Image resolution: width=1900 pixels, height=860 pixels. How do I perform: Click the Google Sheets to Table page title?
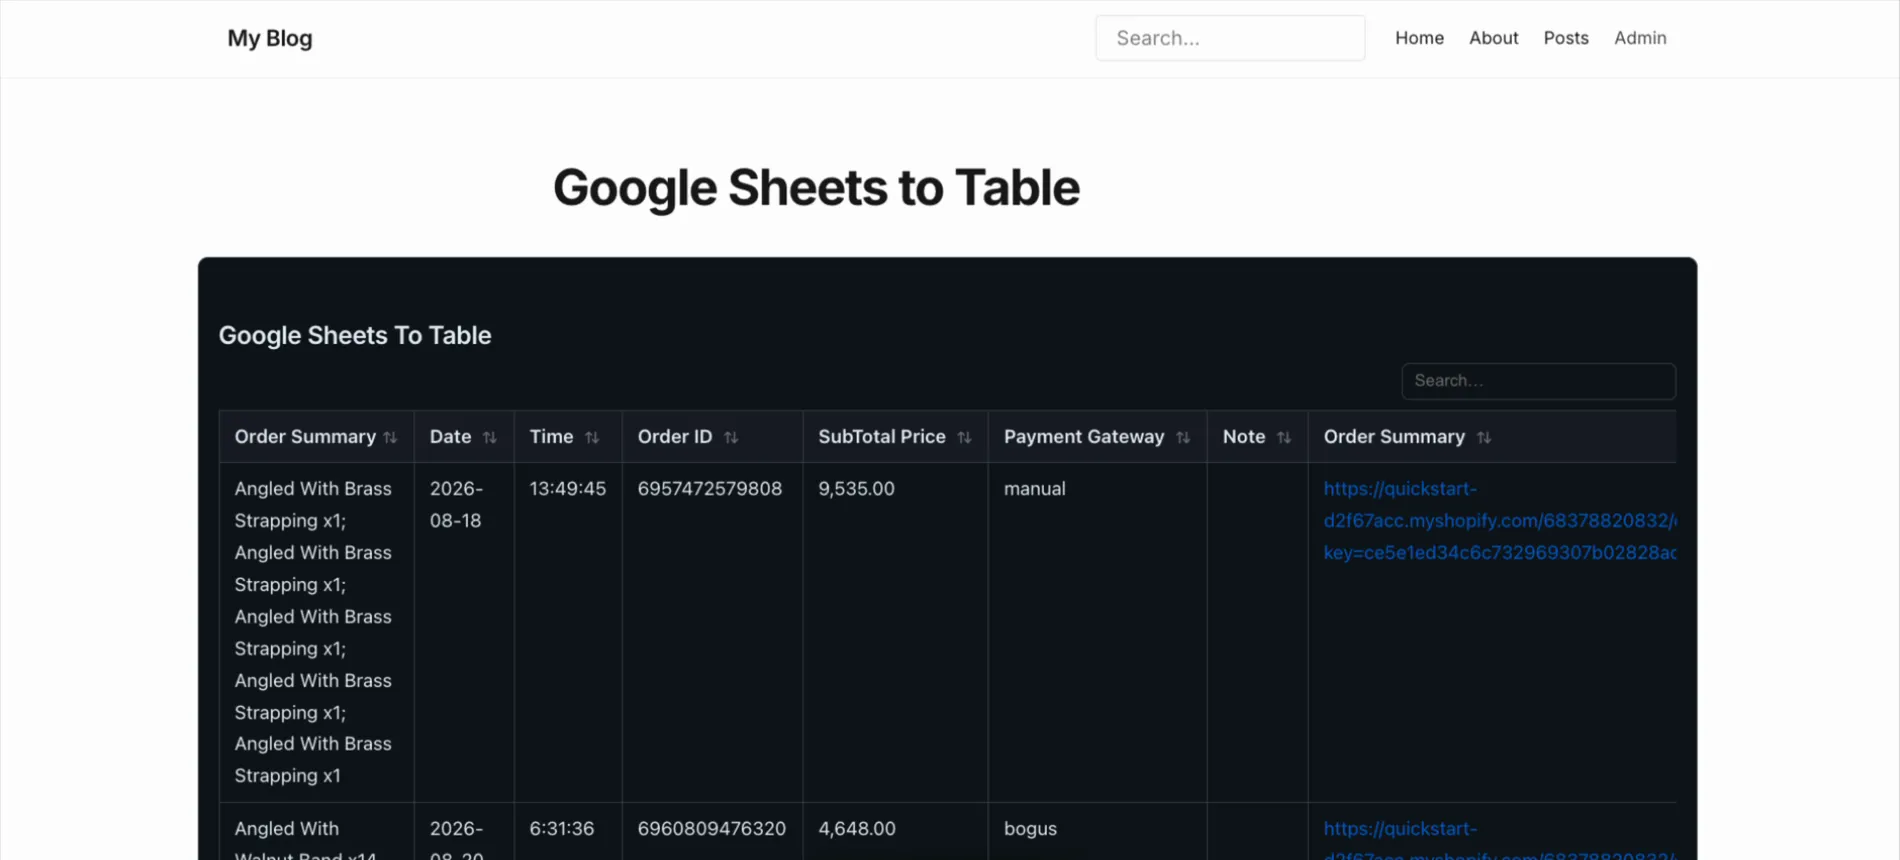click(x=816, y=188)
